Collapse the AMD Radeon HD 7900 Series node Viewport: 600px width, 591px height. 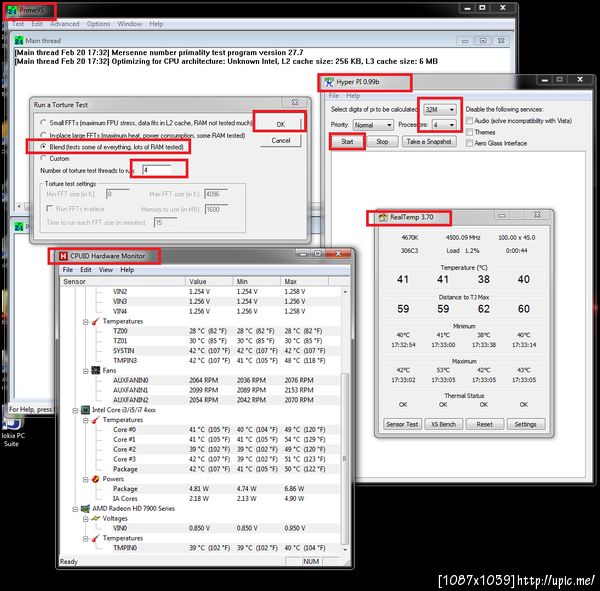75,509
